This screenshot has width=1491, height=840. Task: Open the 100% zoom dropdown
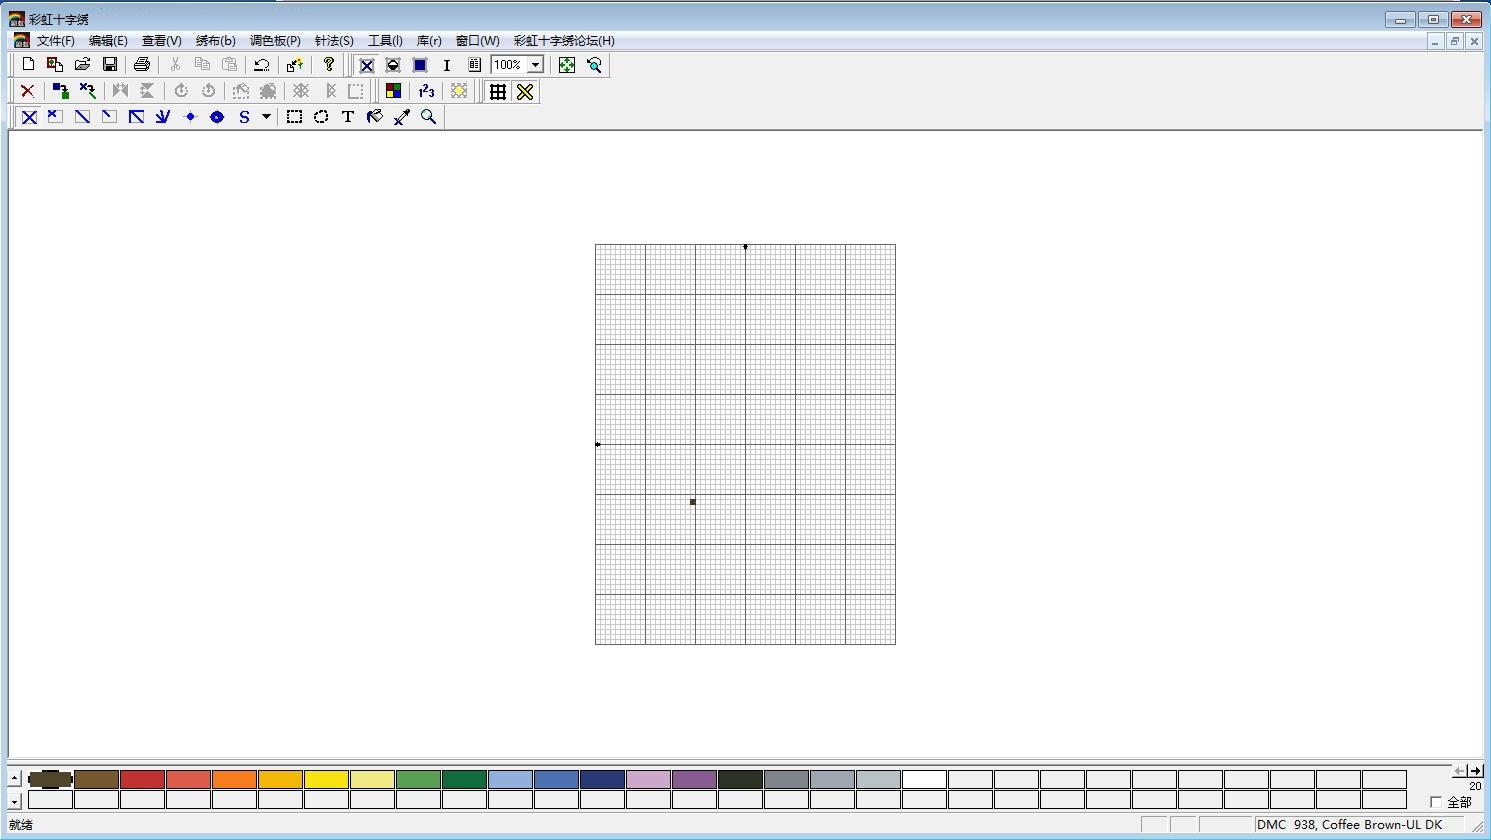point(536,65)
